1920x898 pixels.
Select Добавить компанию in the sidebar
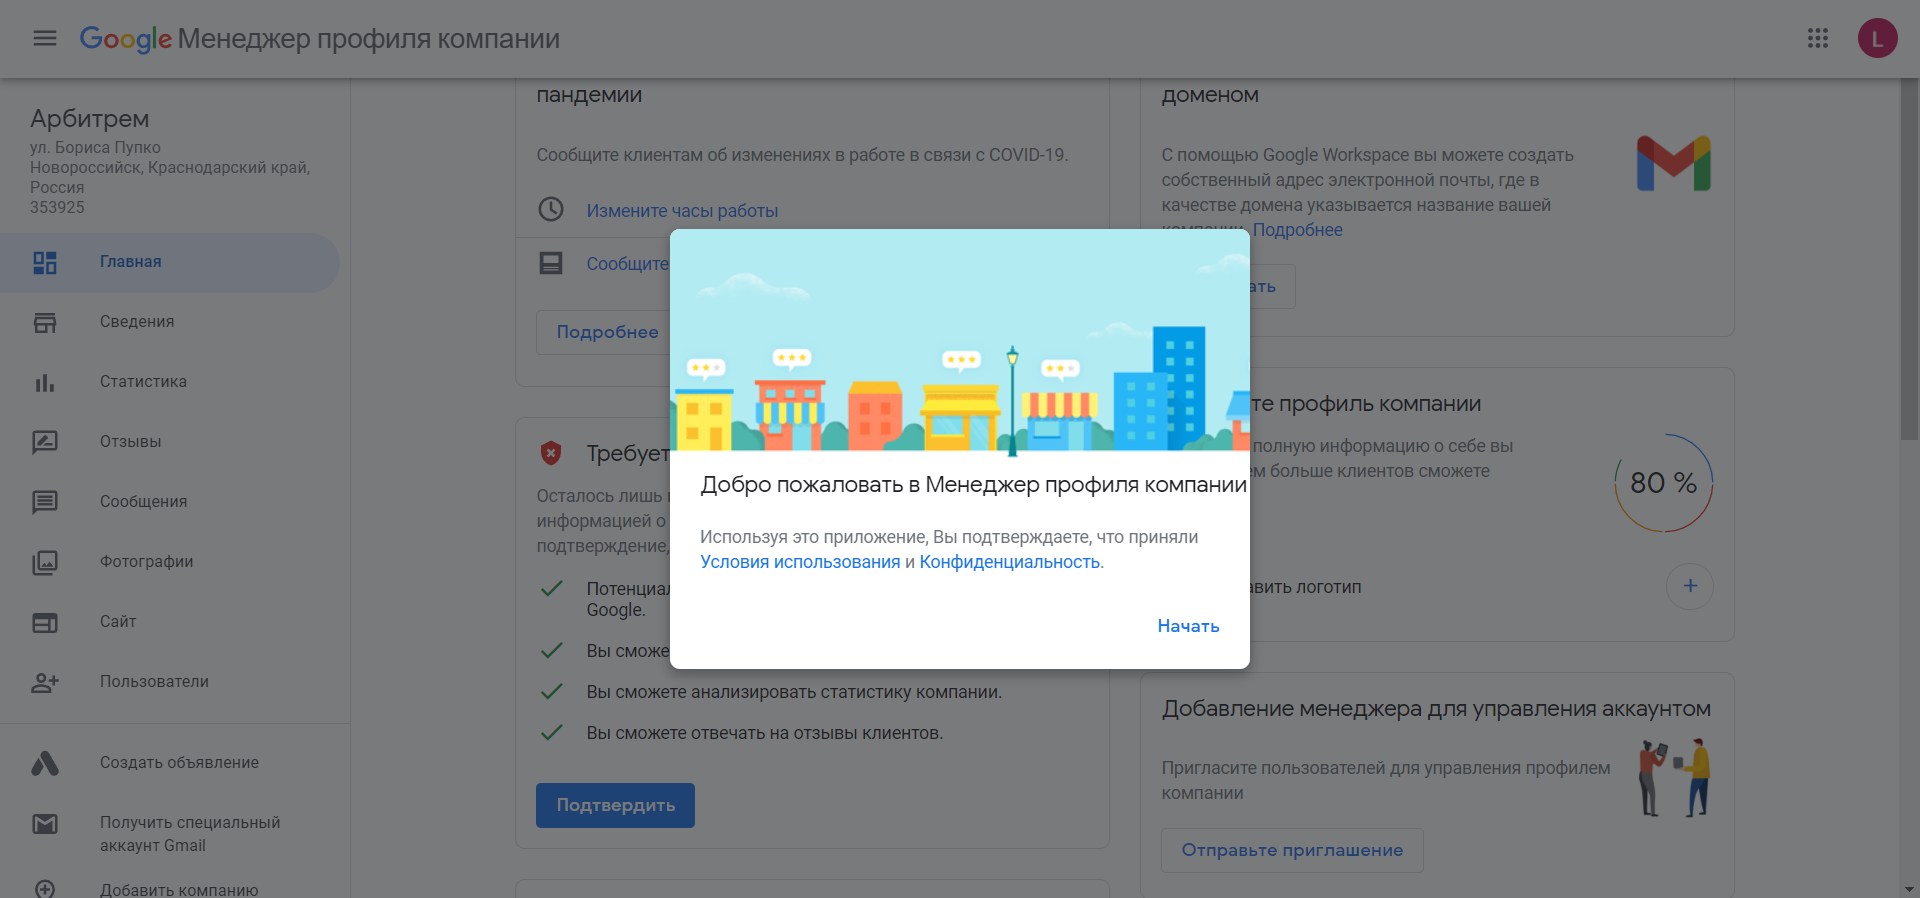pyautogui.click(x=170, y=889)
